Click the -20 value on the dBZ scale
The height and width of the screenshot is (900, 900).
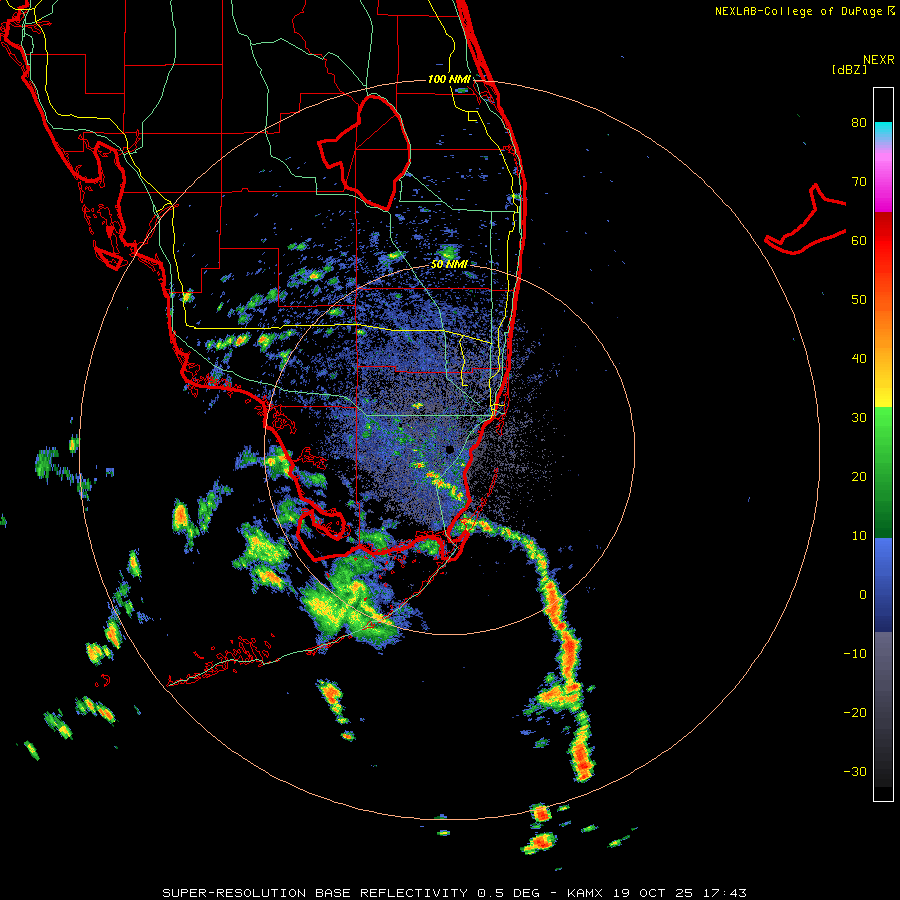tap(855, 713)
